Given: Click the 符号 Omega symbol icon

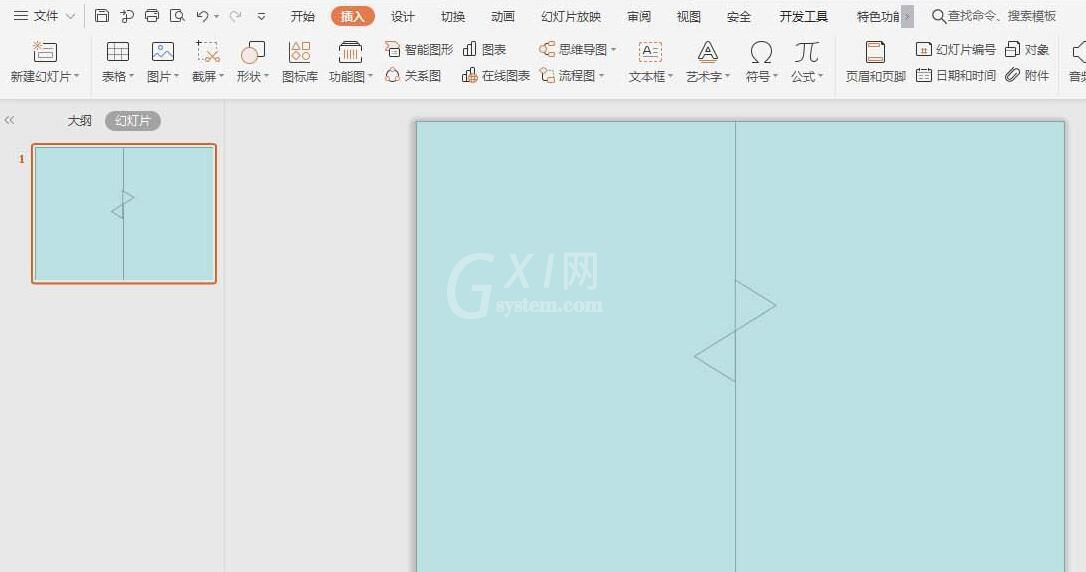Looking at the screenshot, I should tap(761, 51).
